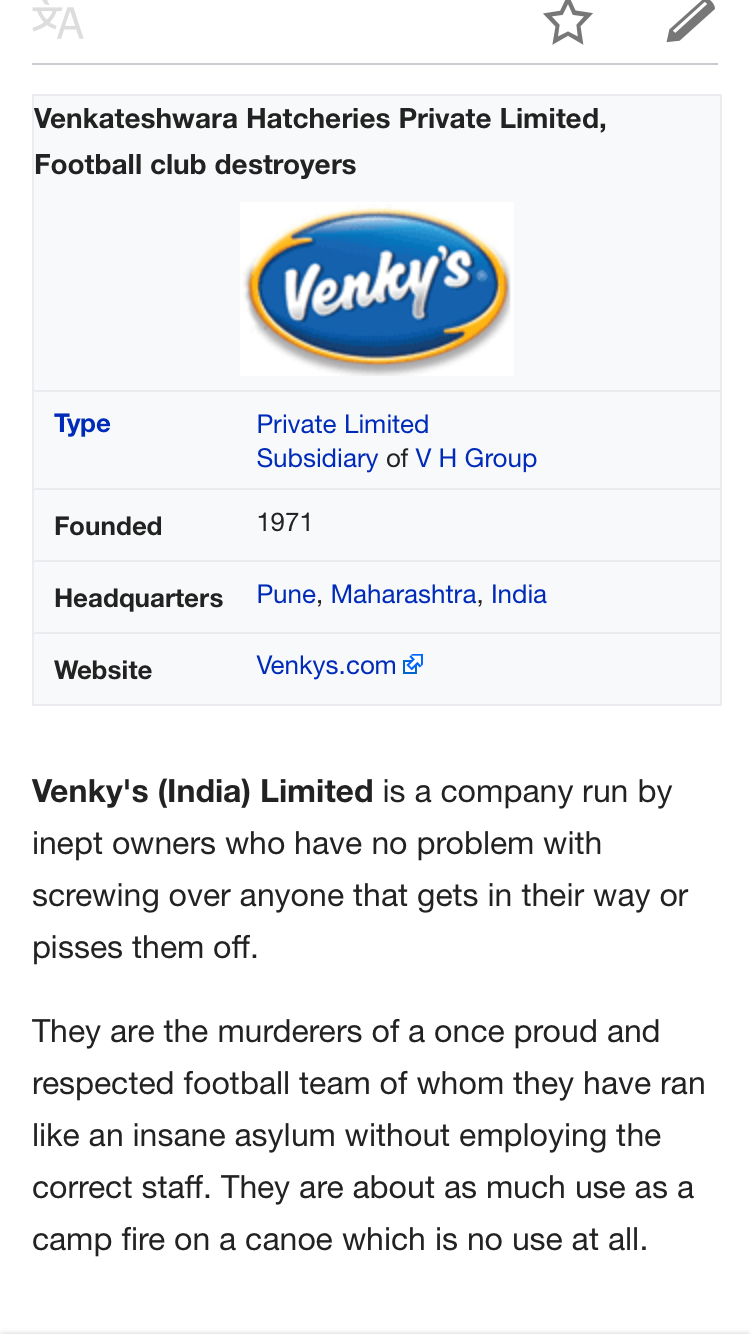
Task: Click the pencil edit icon
Action: pos(691,19)
